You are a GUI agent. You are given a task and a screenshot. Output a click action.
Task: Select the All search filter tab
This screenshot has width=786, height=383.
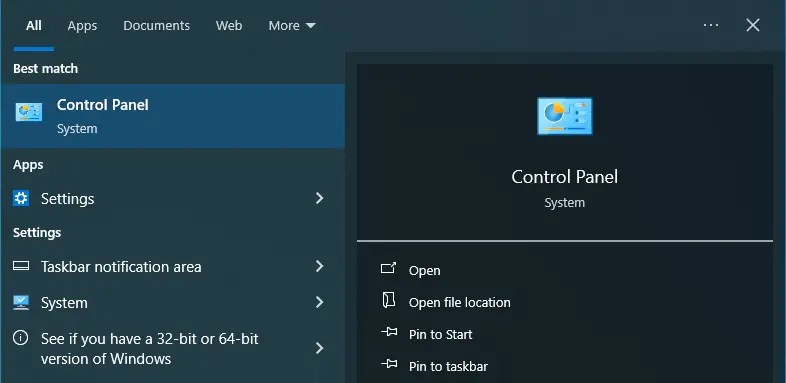[34, 26]
